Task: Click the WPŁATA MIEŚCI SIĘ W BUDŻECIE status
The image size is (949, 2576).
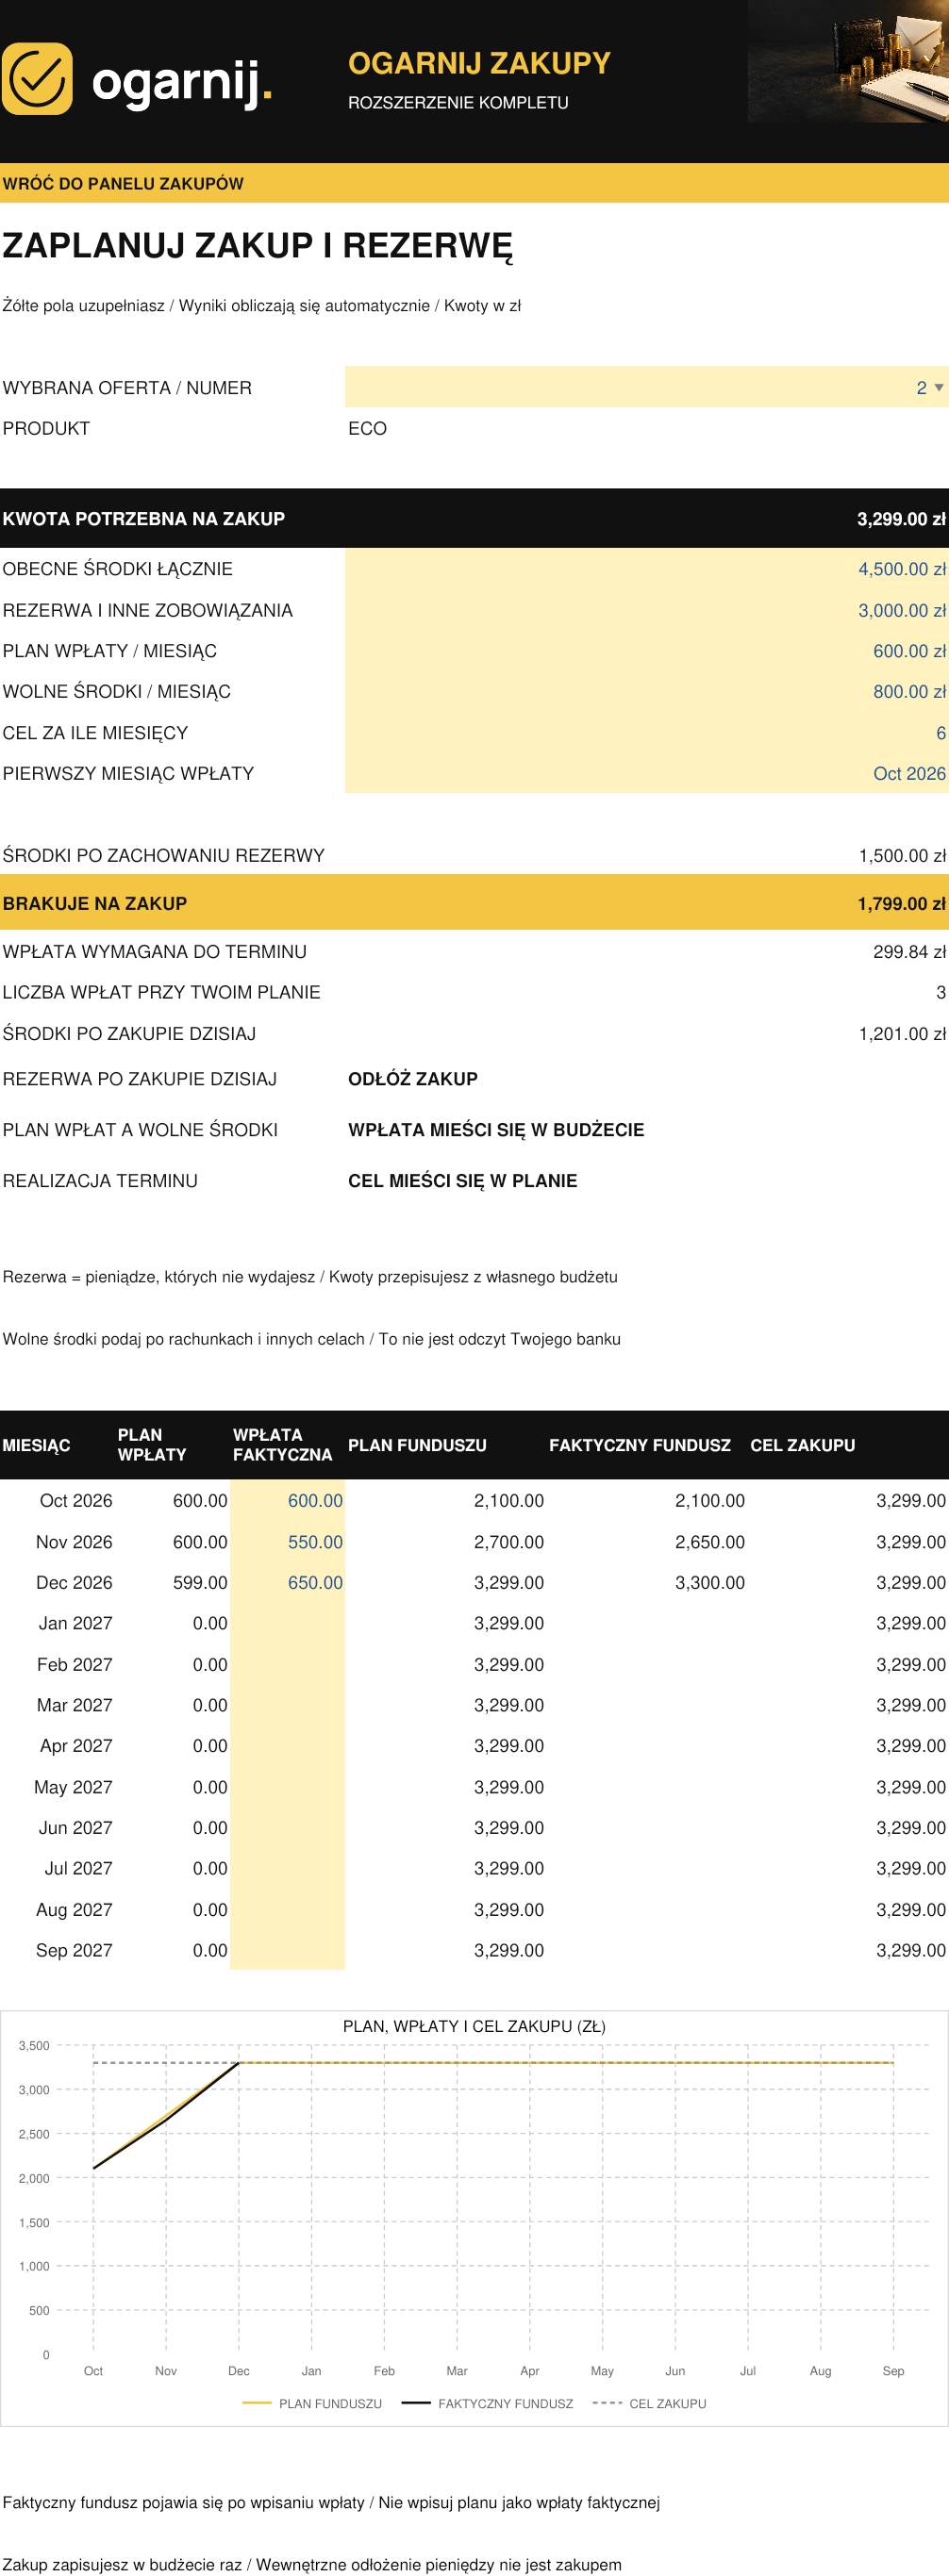Action: click(496, 1130)
